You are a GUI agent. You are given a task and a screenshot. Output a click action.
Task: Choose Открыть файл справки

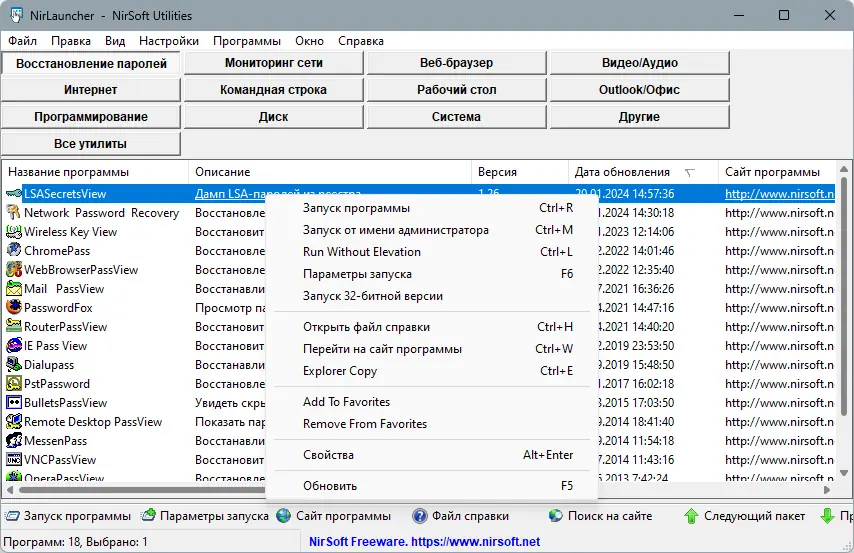tap(431, 327)
